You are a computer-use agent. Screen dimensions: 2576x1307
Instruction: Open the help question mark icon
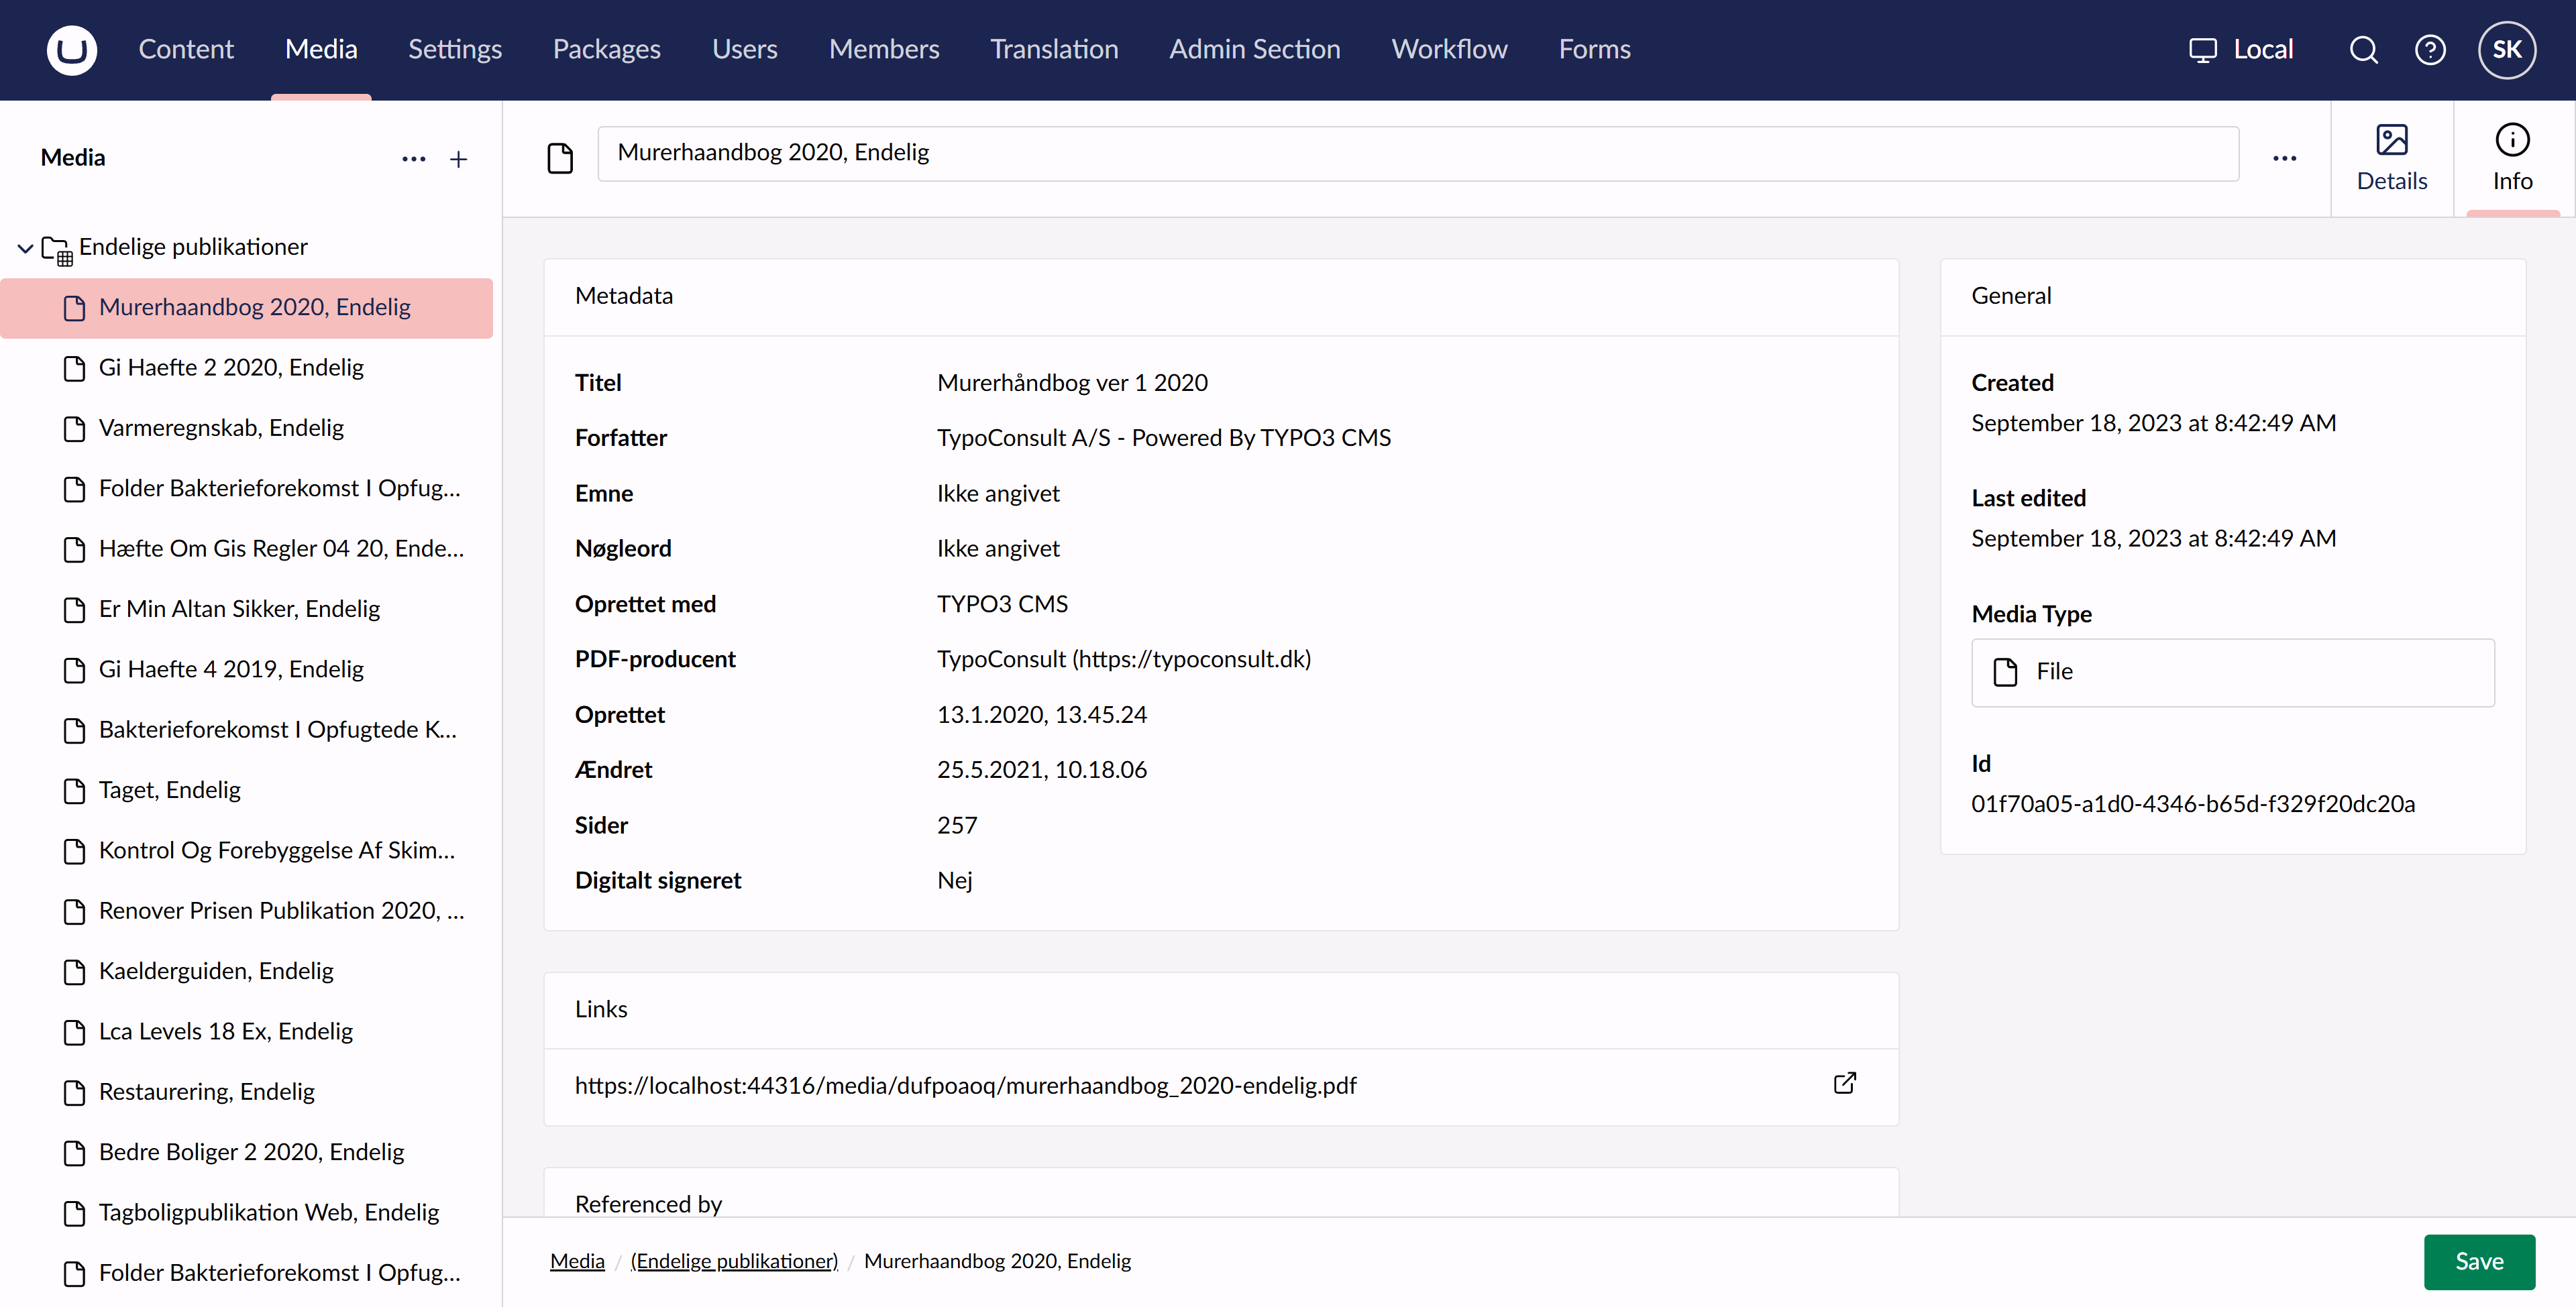[x=2430, y=49]
